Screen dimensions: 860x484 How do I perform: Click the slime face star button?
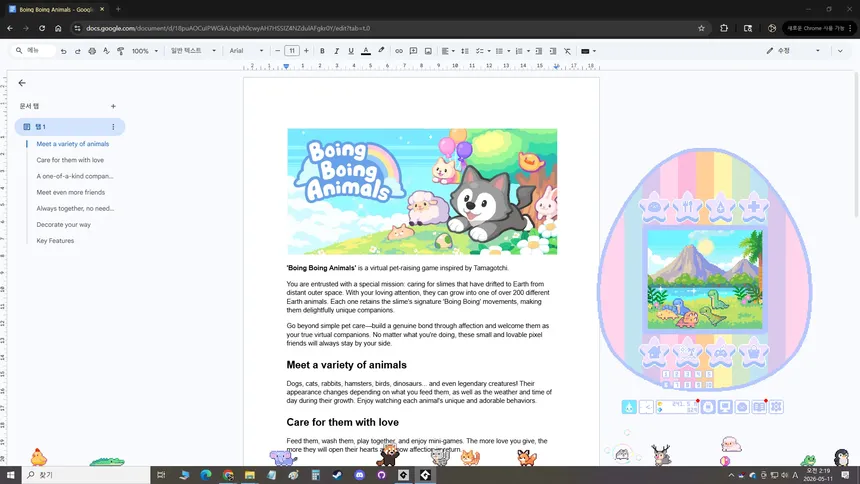pyautogui.click(x=654, y=207)
